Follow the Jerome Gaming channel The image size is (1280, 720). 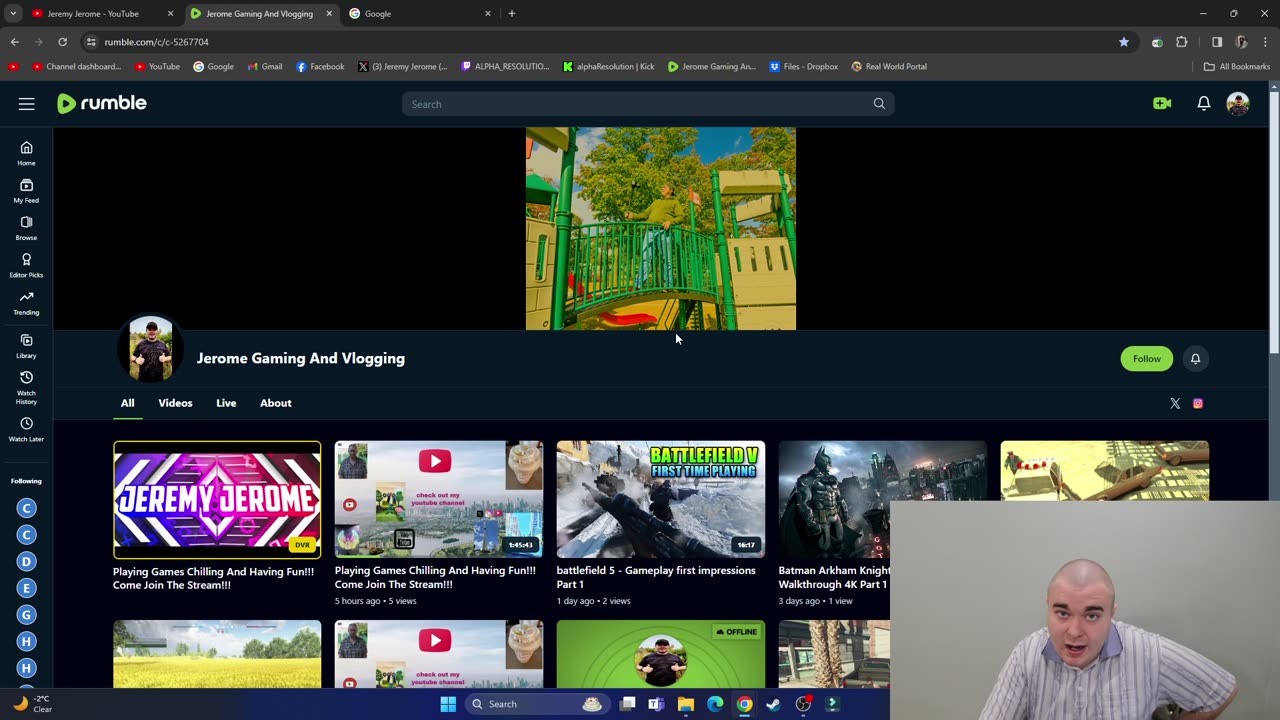[1147, 359]
